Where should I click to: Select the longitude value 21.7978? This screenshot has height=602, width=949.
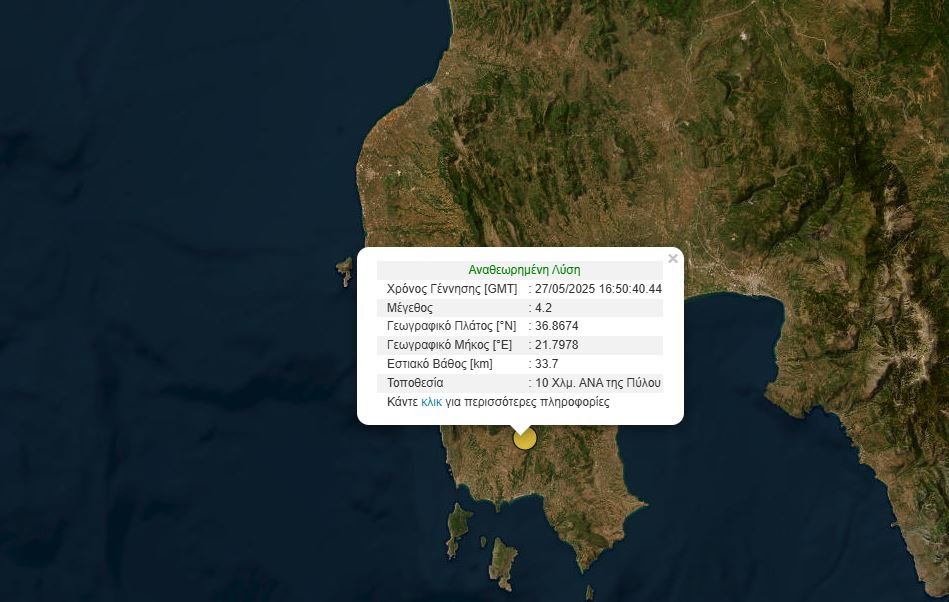(x=556, y=345)
